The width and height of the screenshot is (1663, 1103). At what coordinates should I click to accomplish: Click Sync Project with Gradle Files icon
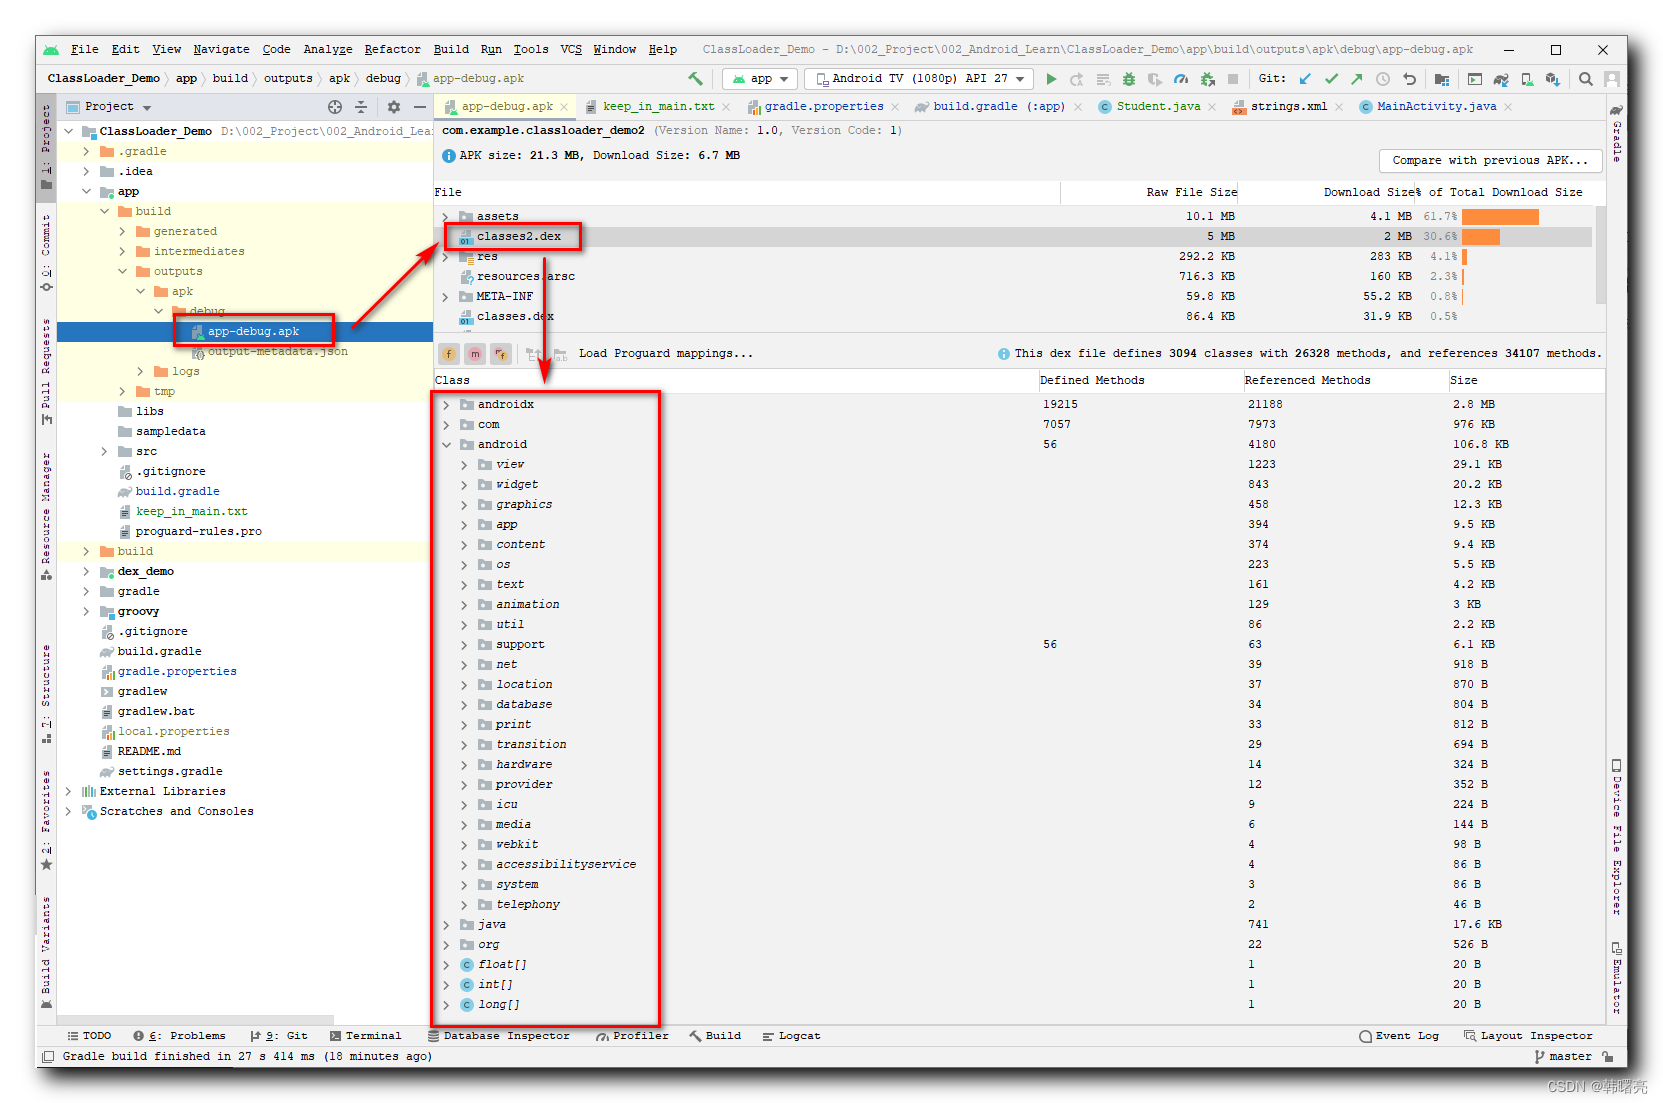click(1501, 78)
